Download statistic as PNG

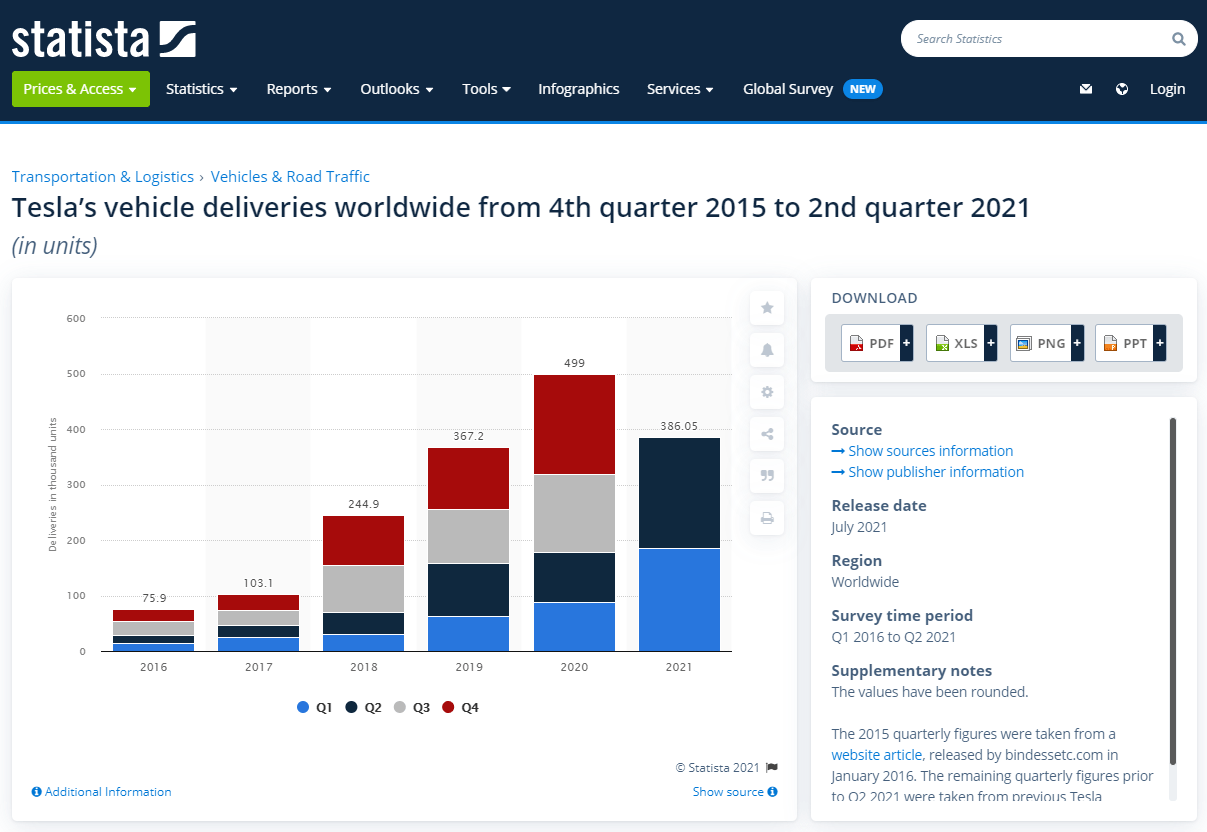point(1047,343)
